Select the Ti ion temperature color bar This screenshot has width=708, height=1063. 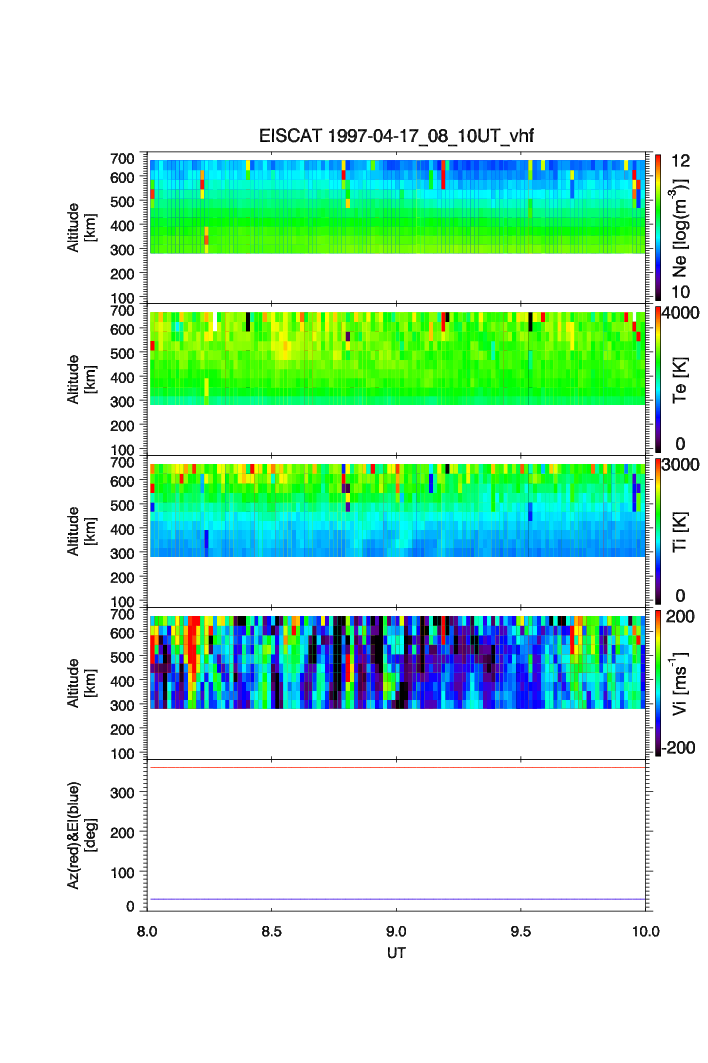(658, 531)
